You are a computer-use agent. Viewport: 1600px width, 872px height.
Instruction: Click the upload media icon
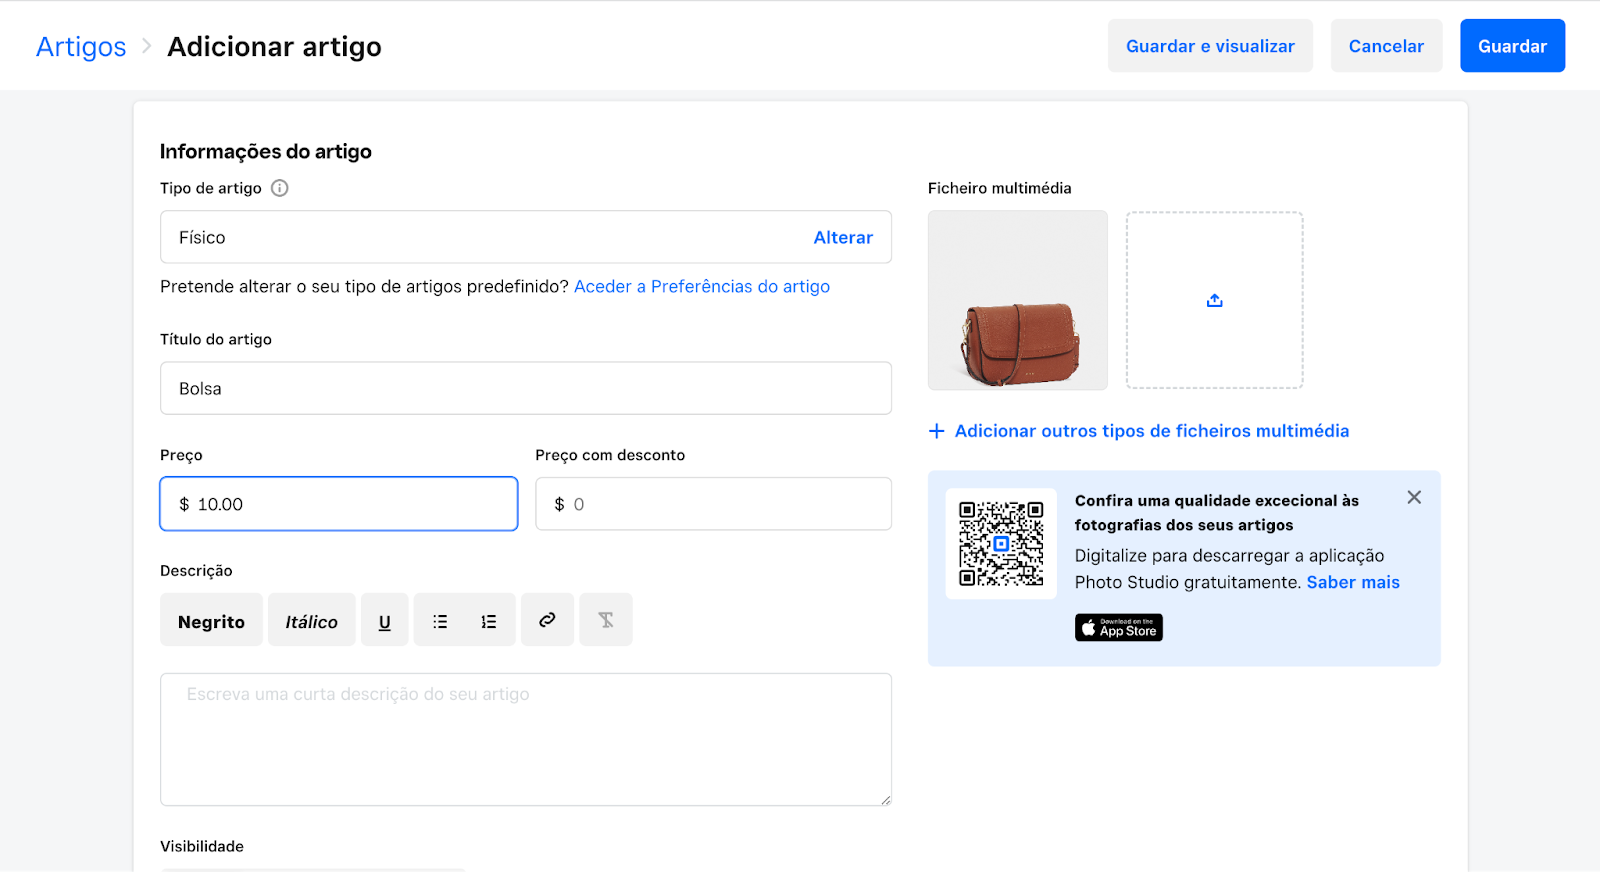click(x=1214, y=300)
